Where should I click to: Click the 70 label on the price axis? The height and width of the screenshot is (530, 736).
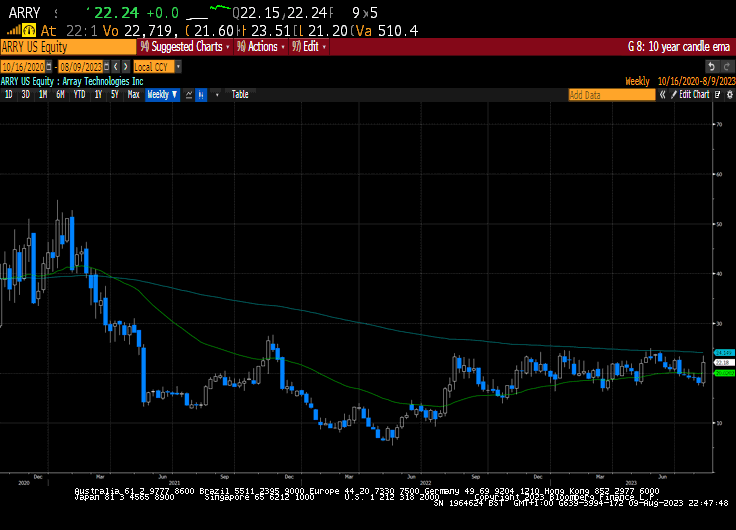click(x=719, y=124)
